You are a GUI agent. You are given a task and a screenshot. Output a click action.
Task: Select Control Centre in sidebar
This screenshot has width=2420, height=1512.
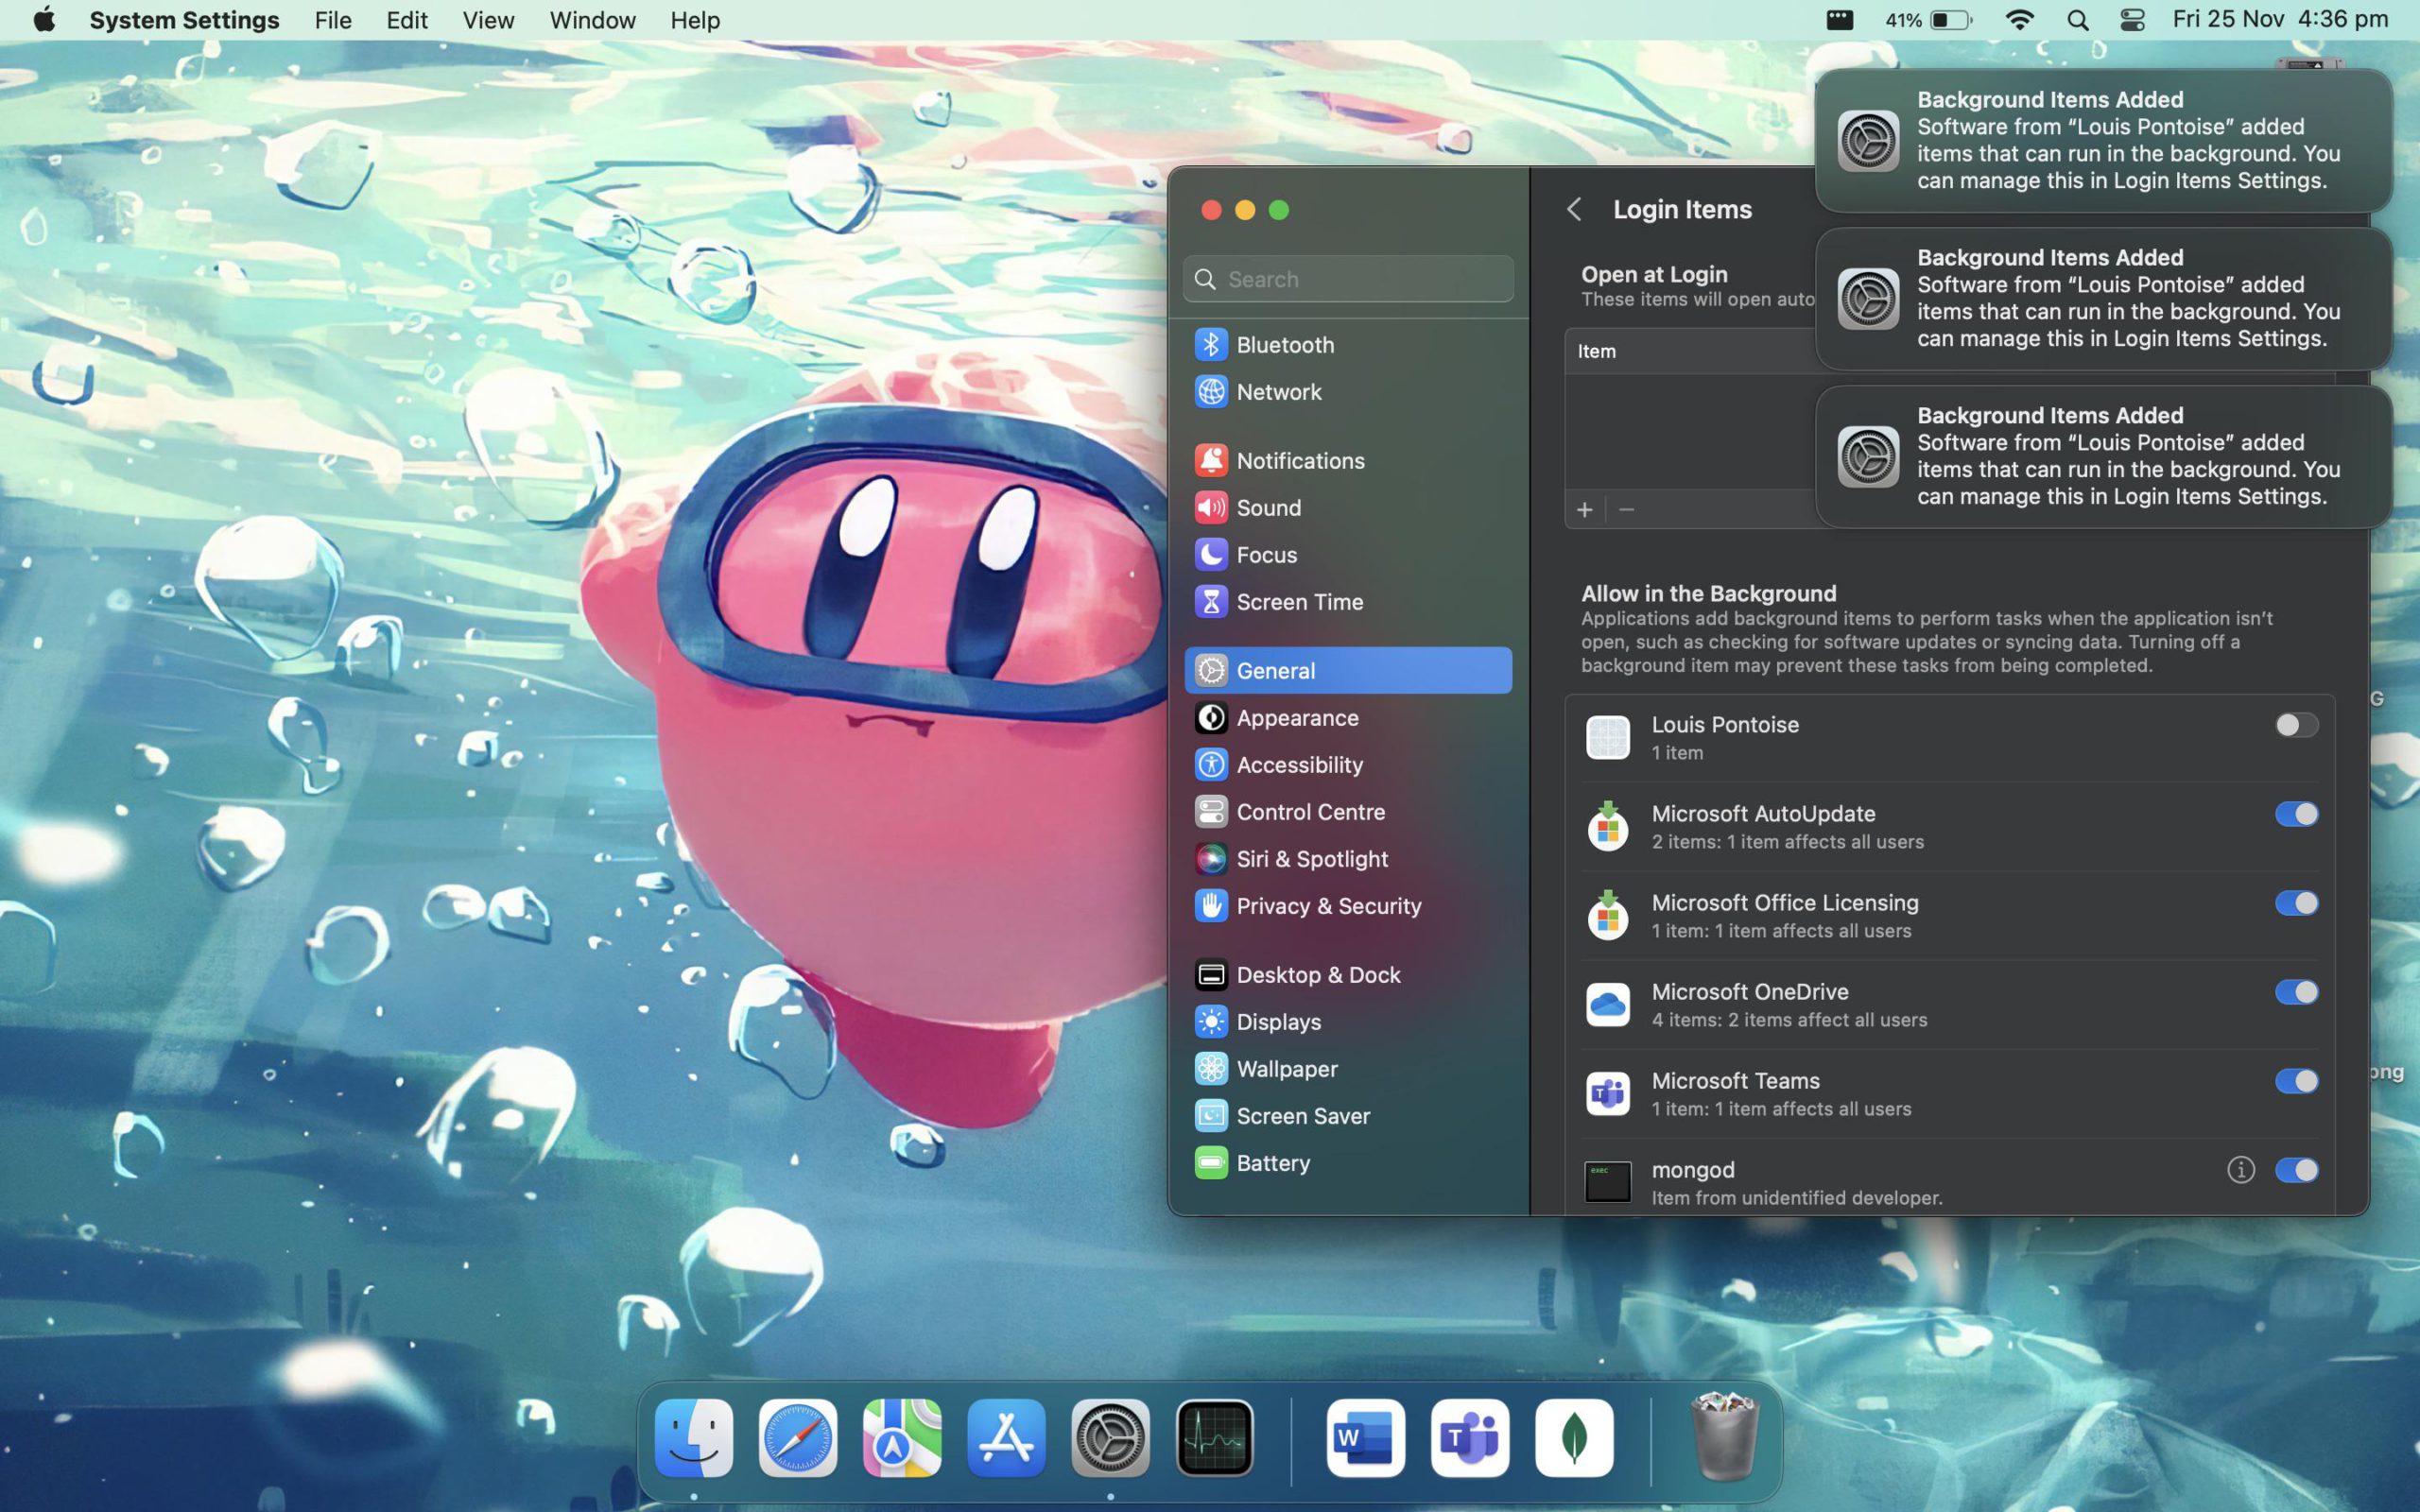pos(1347,811)
